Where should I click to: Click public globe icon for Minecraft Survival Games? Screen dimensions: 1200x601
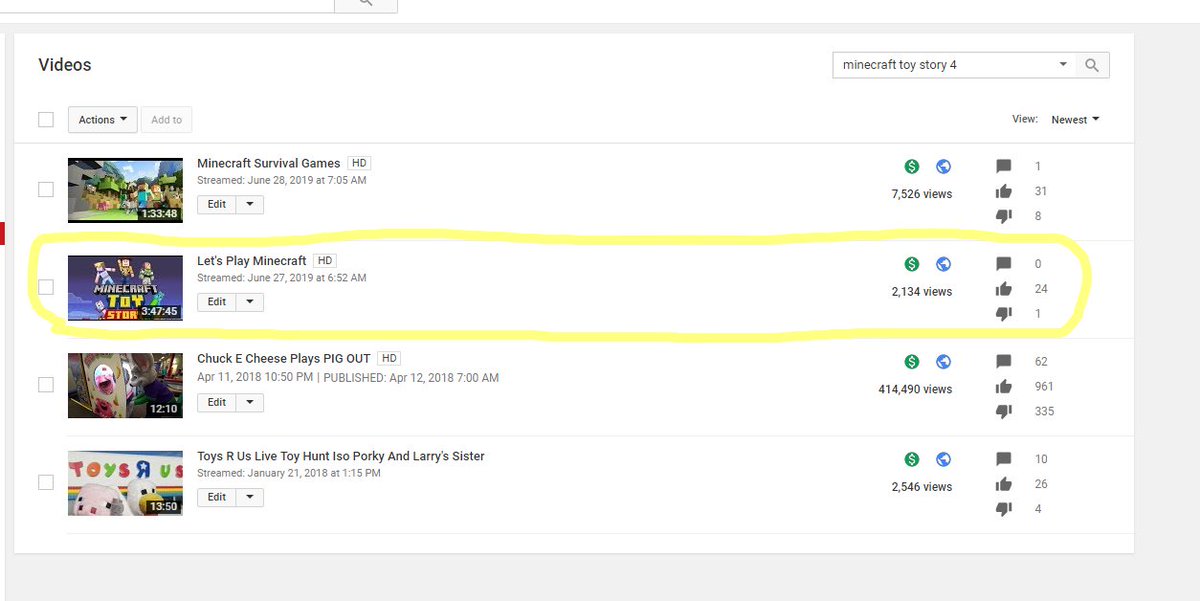point(943,166)
